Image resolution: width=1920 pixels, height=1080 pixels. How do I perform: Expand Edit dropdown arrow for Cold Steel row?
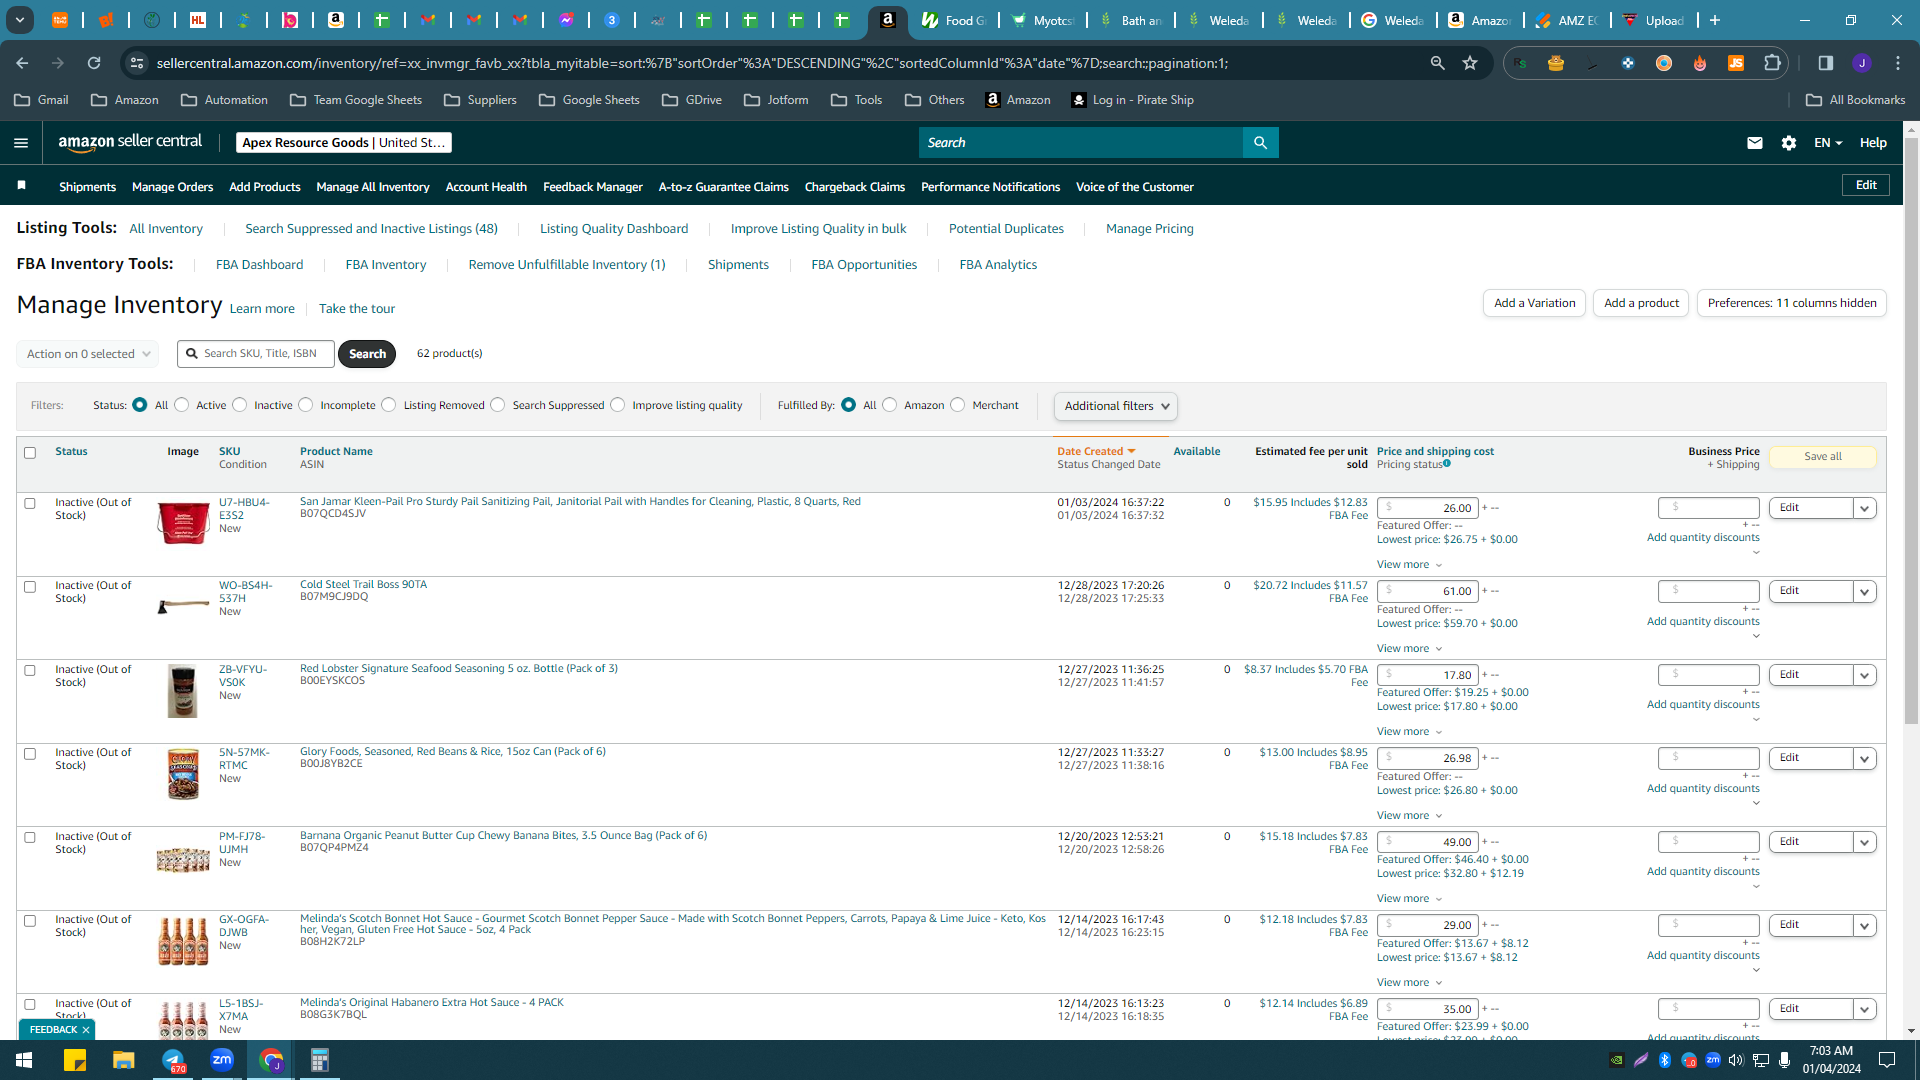(x=1864, y=592)
